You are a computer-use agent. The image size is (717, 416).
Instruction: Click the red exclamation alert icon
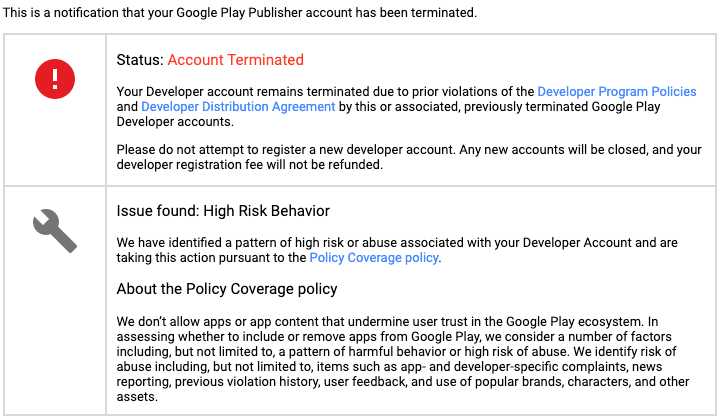[x=55, y=78]
